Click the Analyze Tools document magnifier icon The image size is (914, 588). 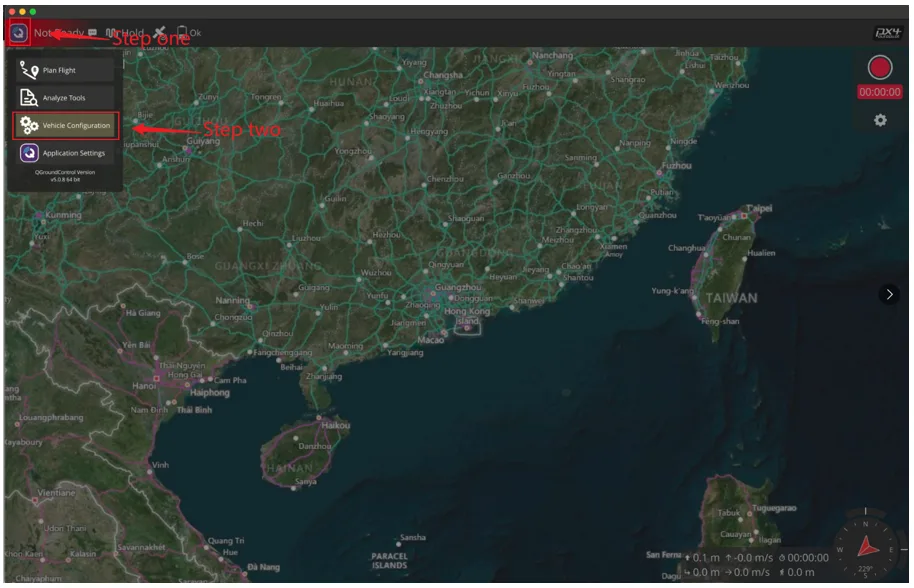pyautogui.click(x=29, y=97)
